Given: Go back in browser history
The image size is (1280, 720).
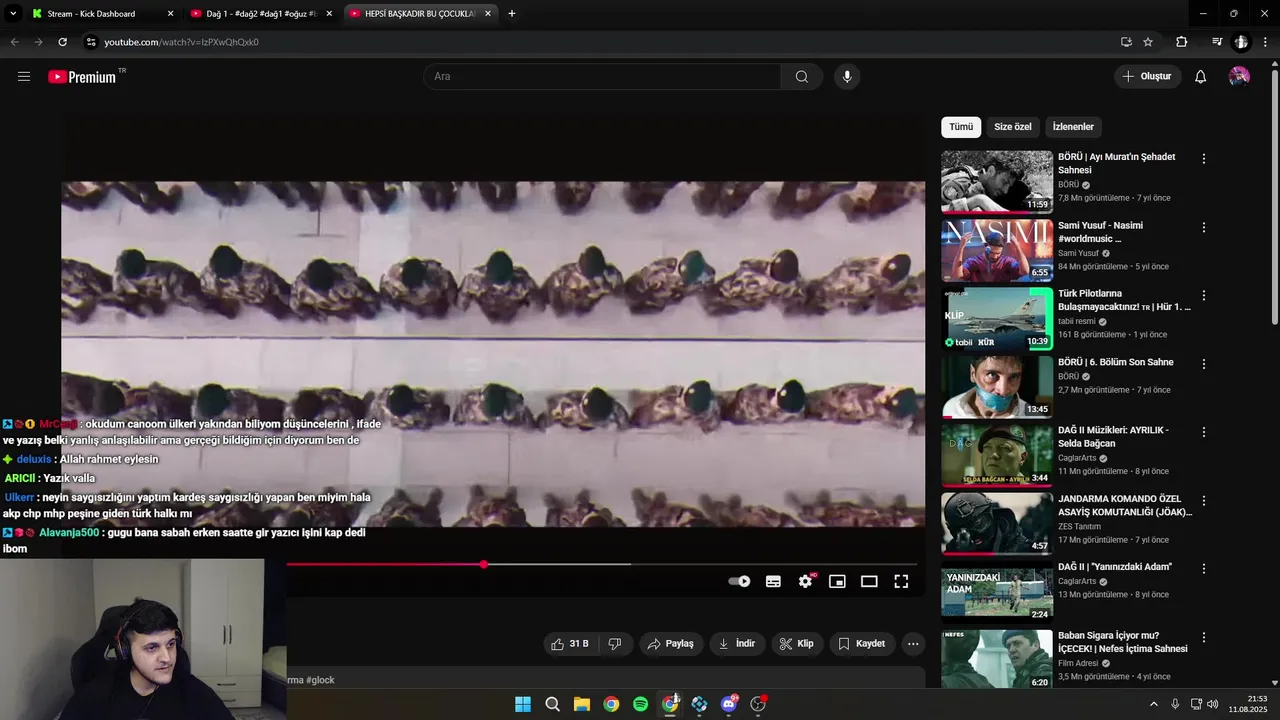Looking at the screenshot, I should pyautogui.click(x=14, y=42).
